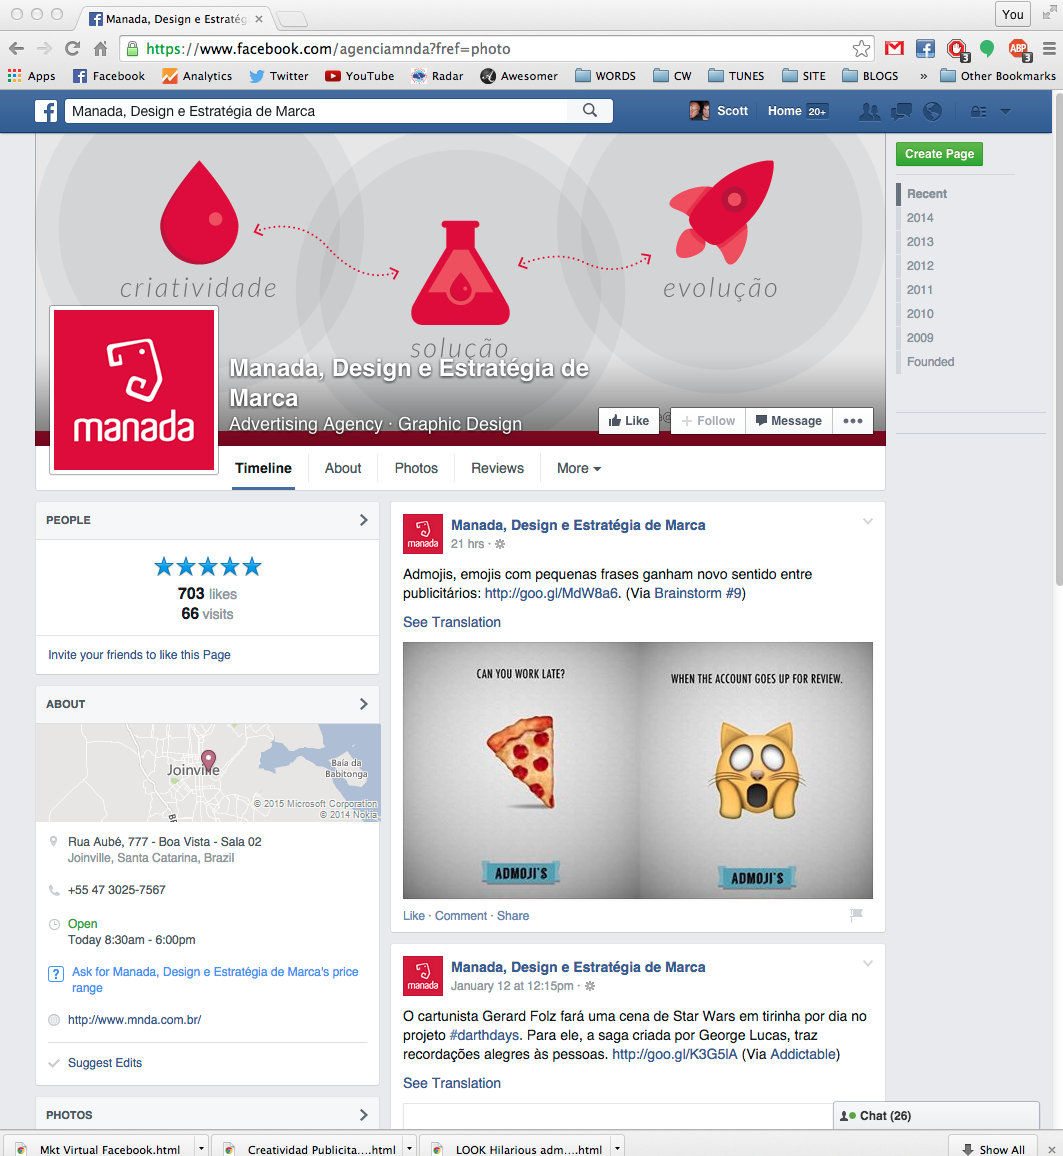Click Suggest Edits link
The width and height of the screenshot is (1063, 1156).
[105, 1062]
